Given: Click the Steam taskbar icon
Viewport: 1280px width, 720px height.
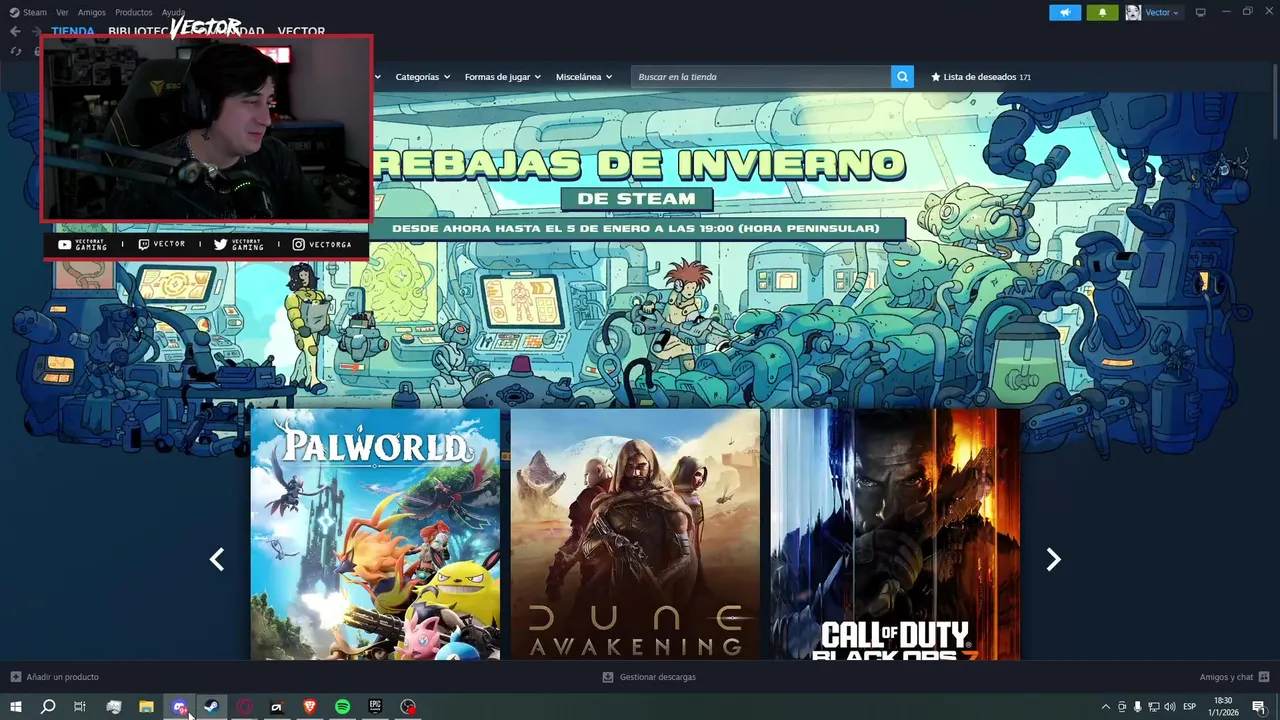Looking at the screenshot, I should pos(211,707).
